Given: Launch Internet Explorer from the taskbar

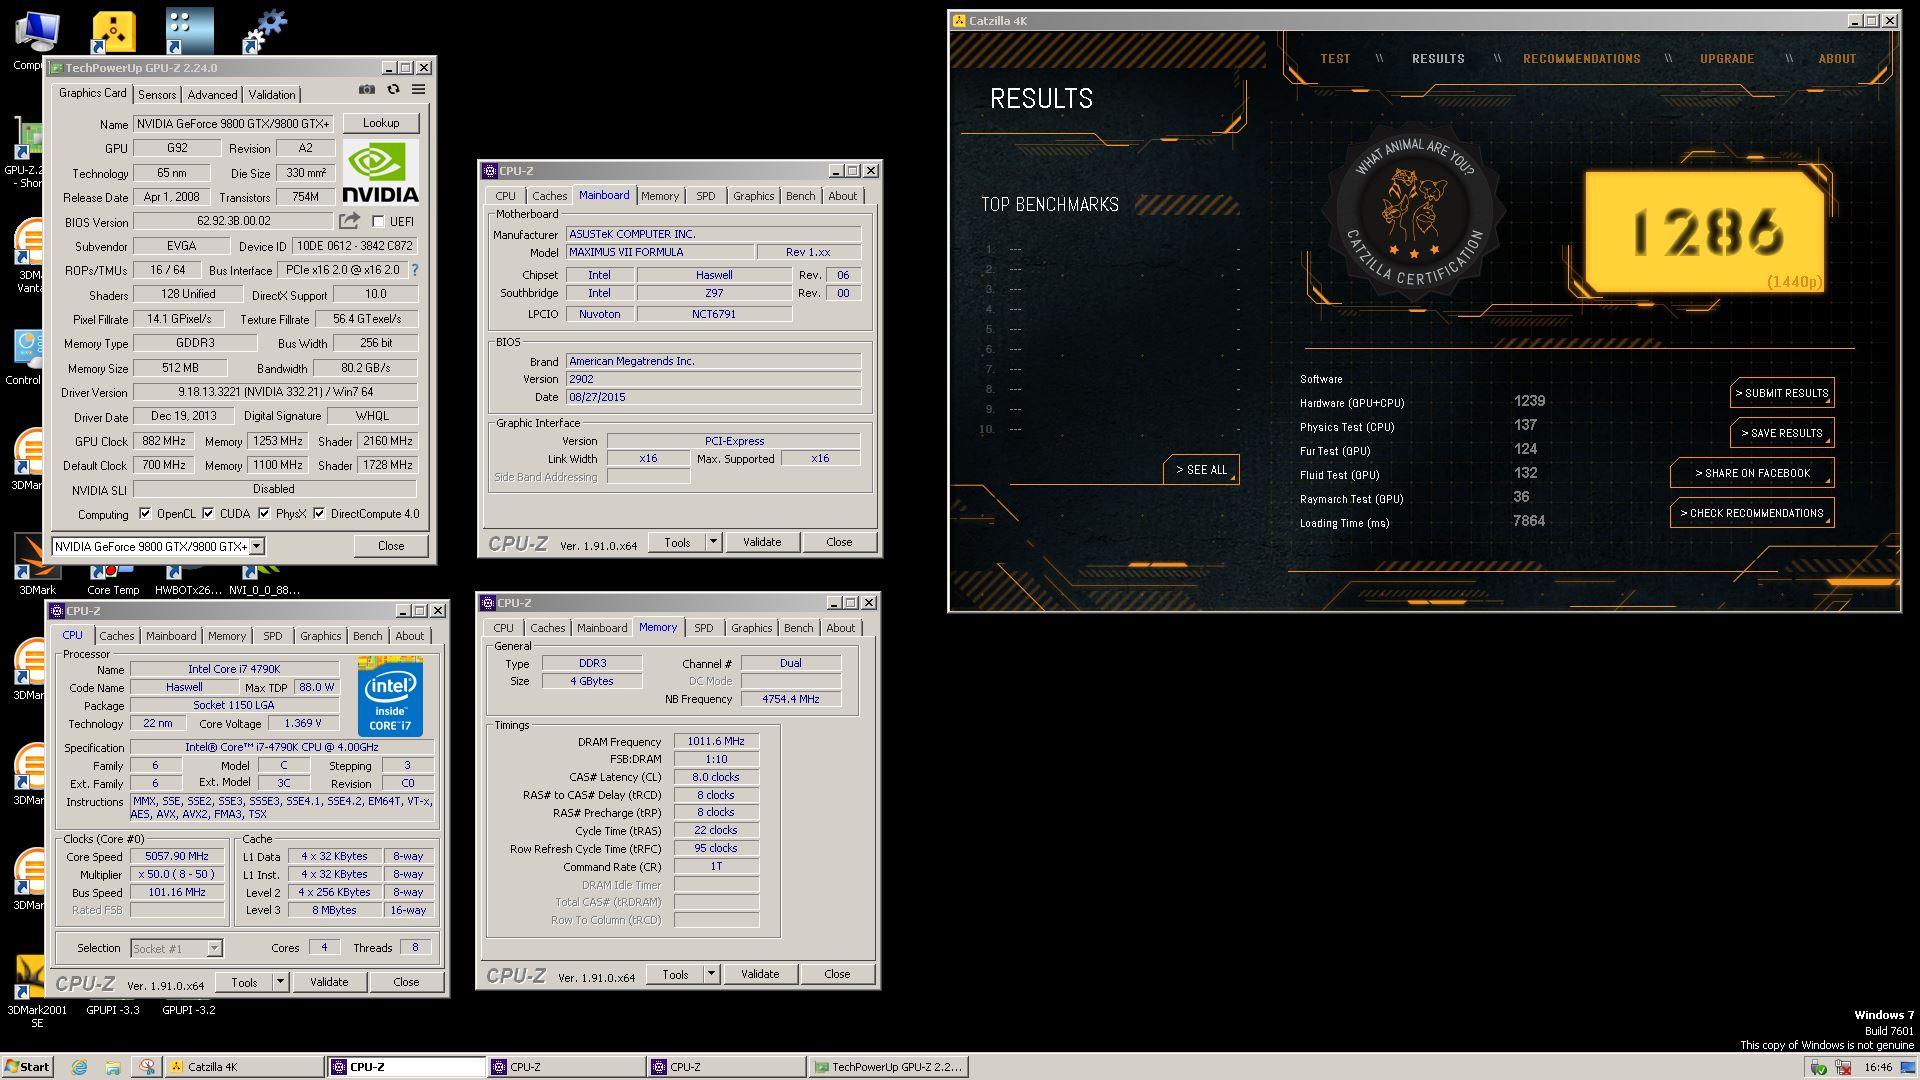Looking at the screenshot, I should [x=79, y=1067].
